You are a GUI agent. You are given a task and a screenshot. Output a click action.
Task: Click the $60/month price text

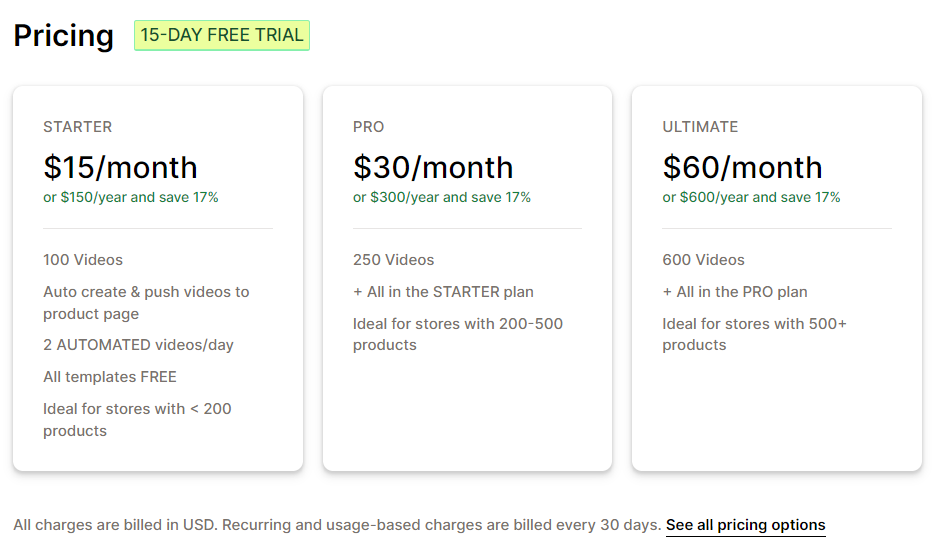pos(742,167)
